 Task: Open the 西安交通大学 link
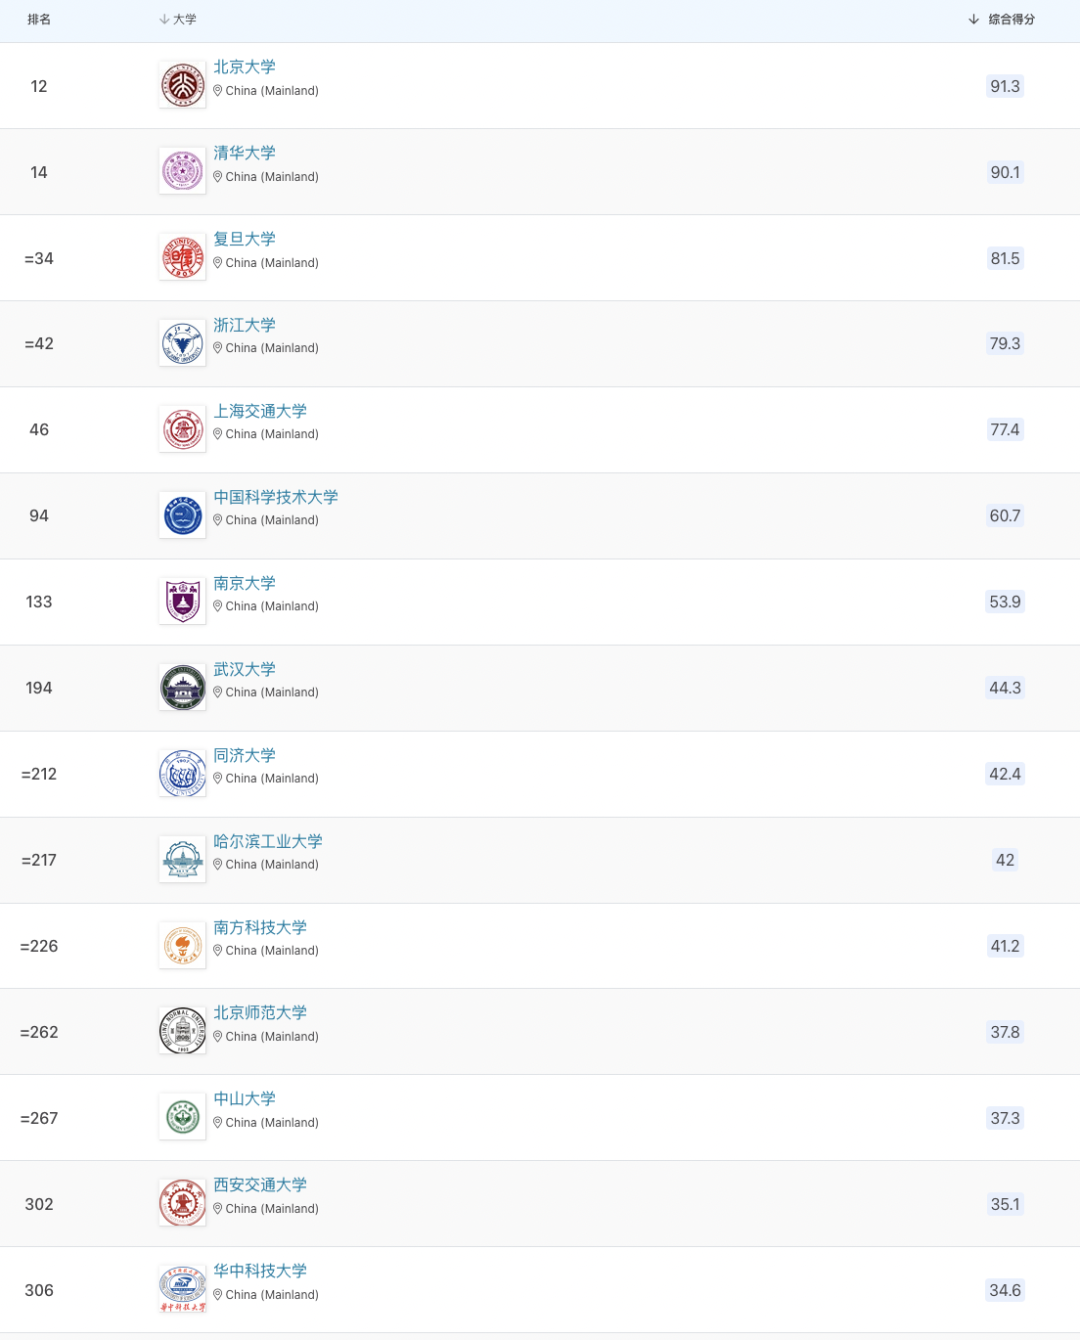tap(260, 1184)
